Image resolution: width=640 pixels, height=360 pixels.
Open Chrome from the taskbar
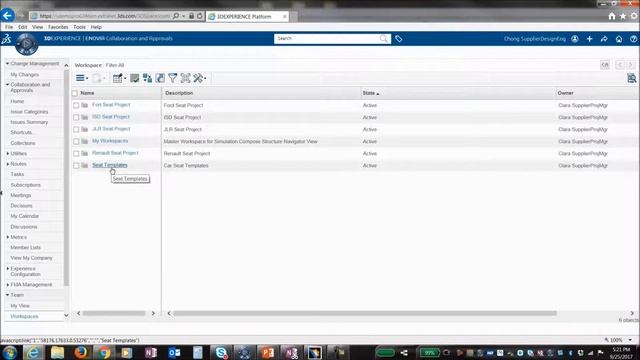coord(104,352)
